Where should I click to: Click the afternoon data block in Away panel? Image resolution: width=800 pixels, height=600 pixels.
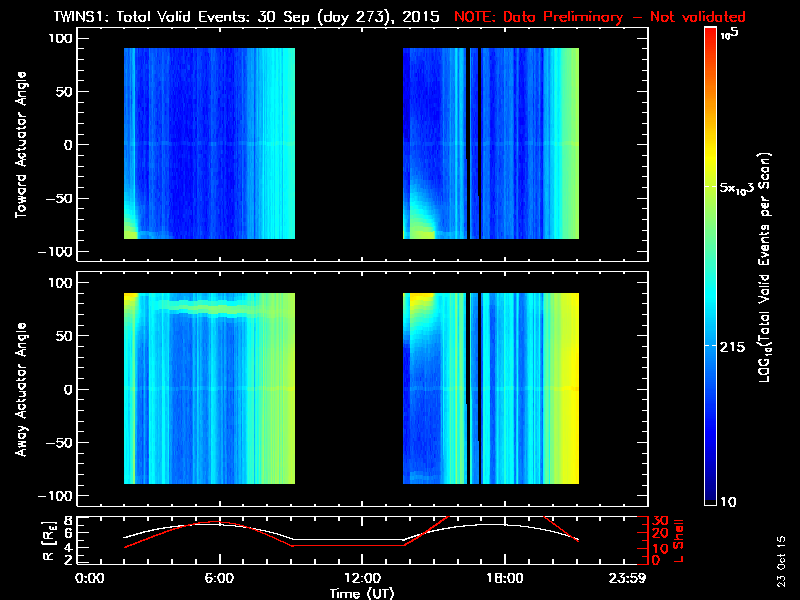[x=491, y=388]
